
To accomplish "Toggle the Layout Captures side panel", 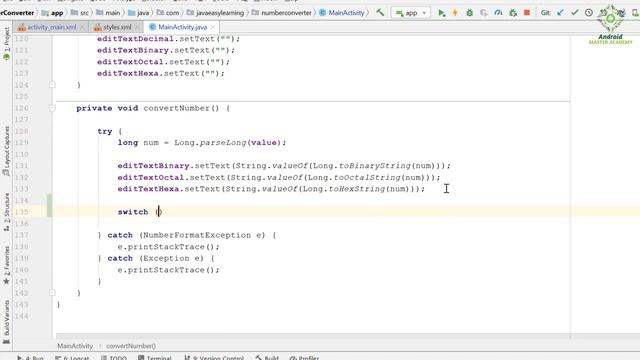I will click(6, 151).
